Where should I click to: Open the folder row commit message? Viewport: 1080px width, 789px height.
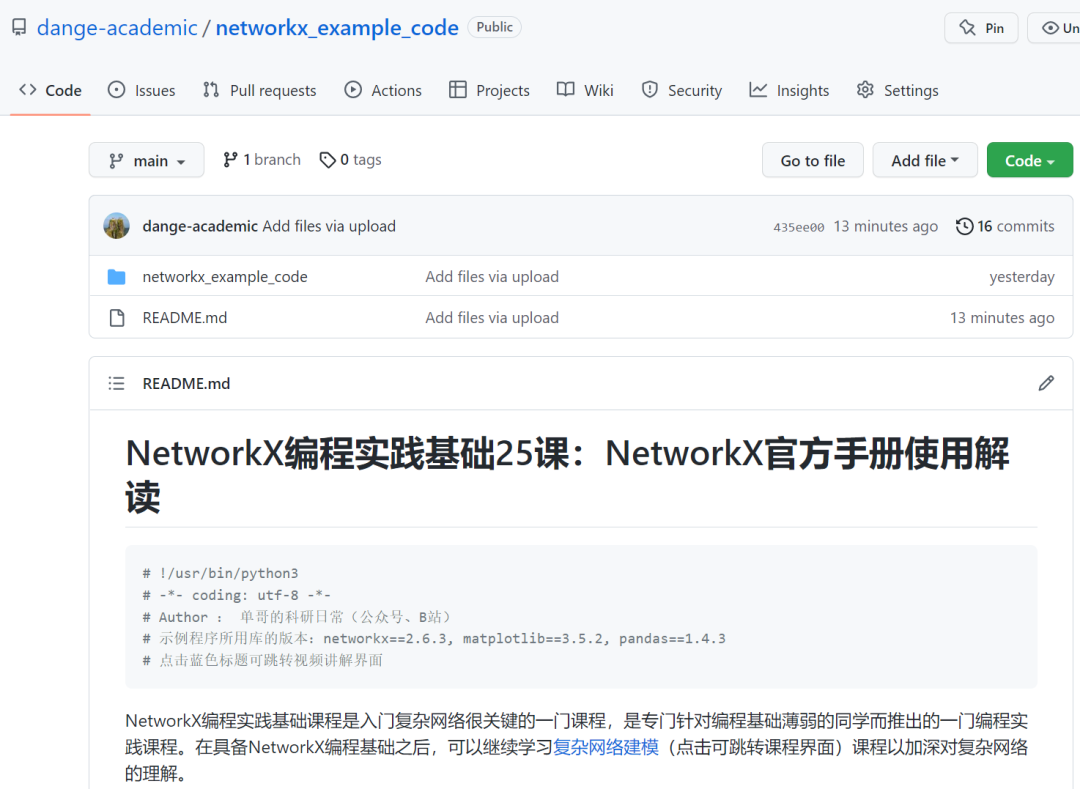(x=492, y=277)
